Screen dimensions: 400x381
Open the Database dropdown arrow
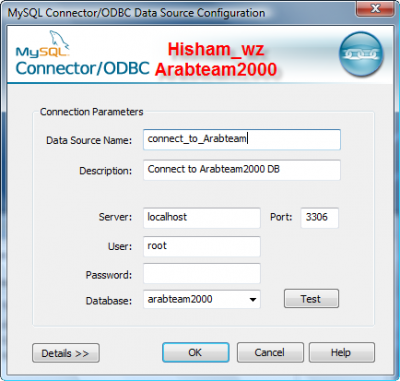(253, 299)
